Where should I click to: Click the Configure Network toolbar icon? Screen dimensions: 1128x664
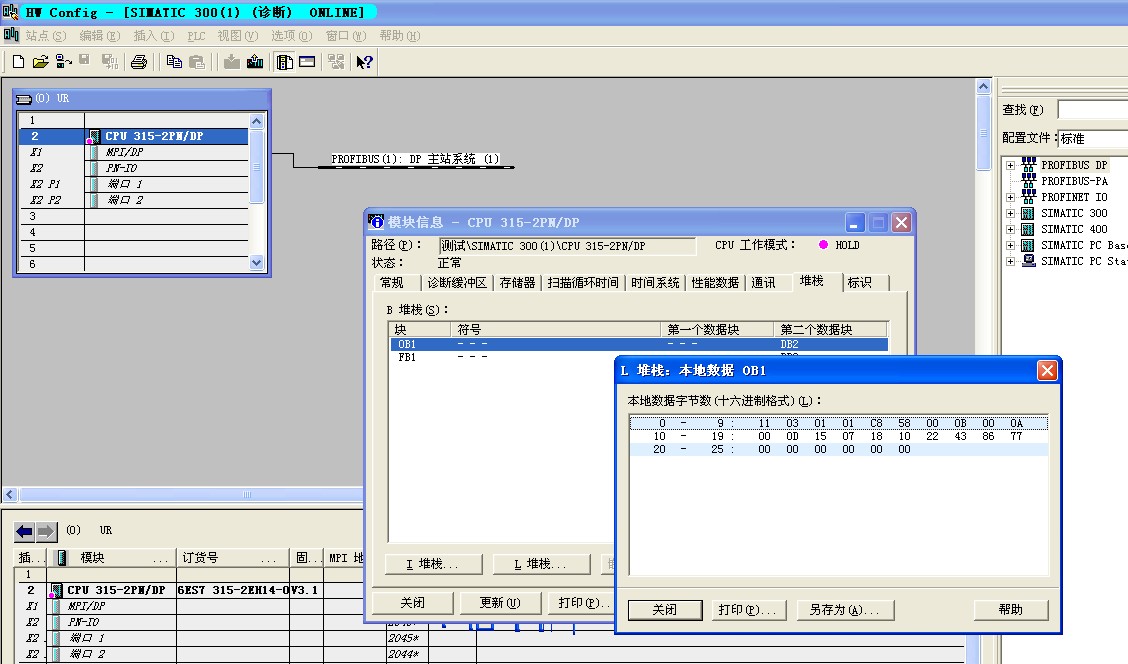pyautogui.click(x=336, y=62)
